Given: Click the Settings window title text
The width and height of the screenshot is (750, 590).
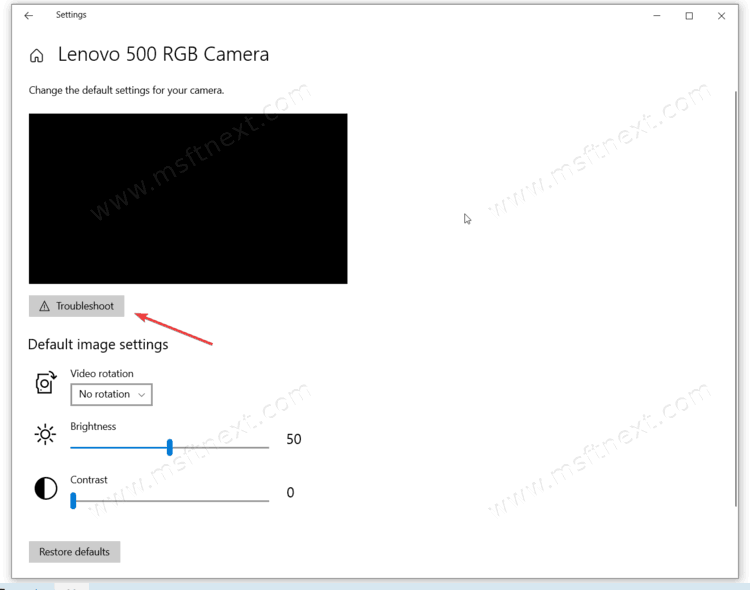Looking at the screenshot, I should pos(71,15).
